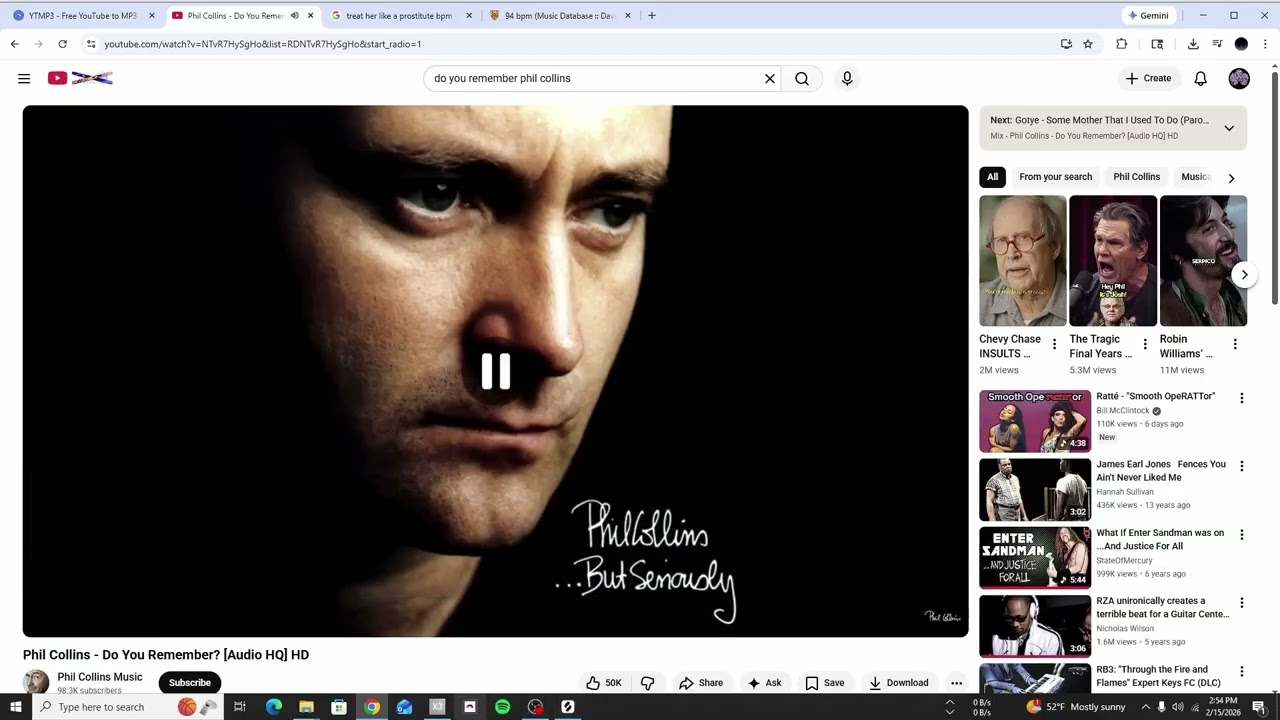Open options for Enter Sandman video

(x=1242, y=535)
